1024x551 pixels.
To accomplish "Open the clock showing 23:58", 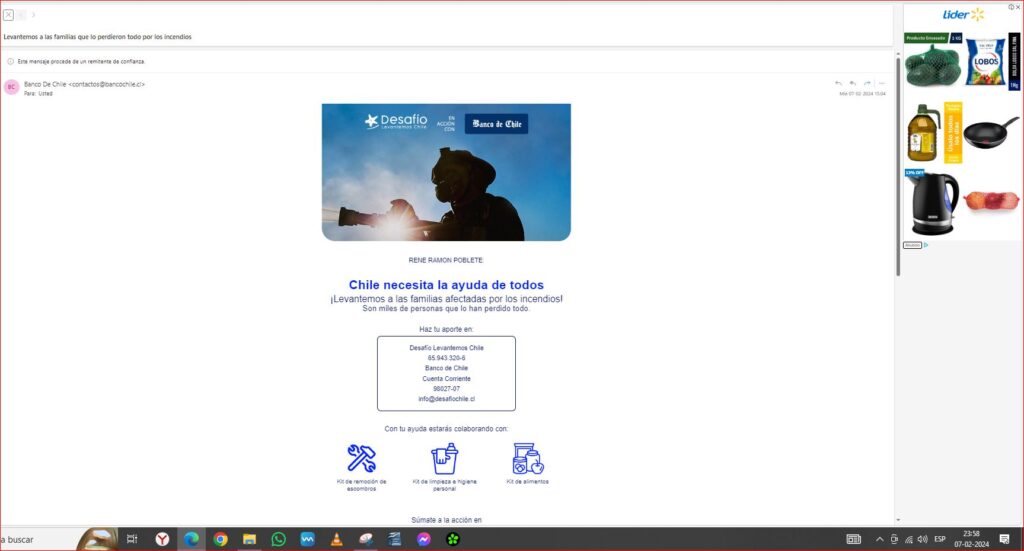I will click(x=972, y=539).
